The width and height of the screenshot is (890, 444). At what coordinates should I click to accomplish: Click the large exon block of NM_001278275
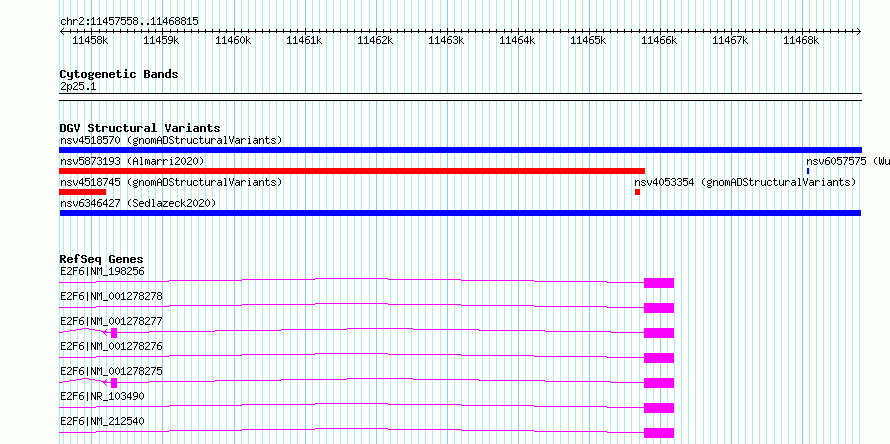[659, 383]
